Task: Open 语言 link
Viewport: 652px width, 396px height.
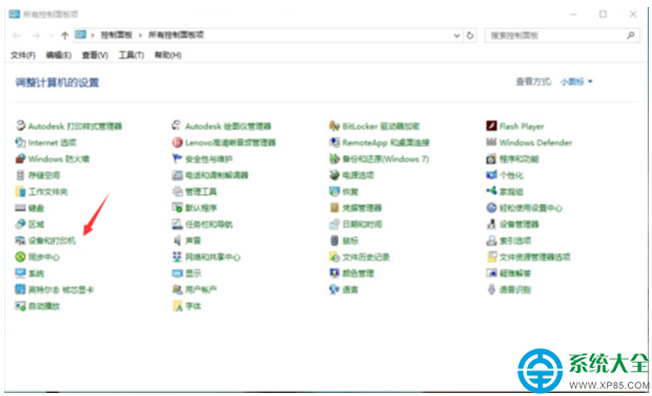Action: 350,290
